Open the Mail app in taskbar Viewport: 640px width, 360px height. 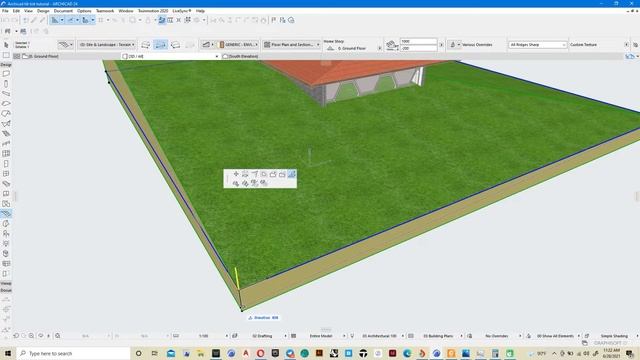[x=171, y=353]
